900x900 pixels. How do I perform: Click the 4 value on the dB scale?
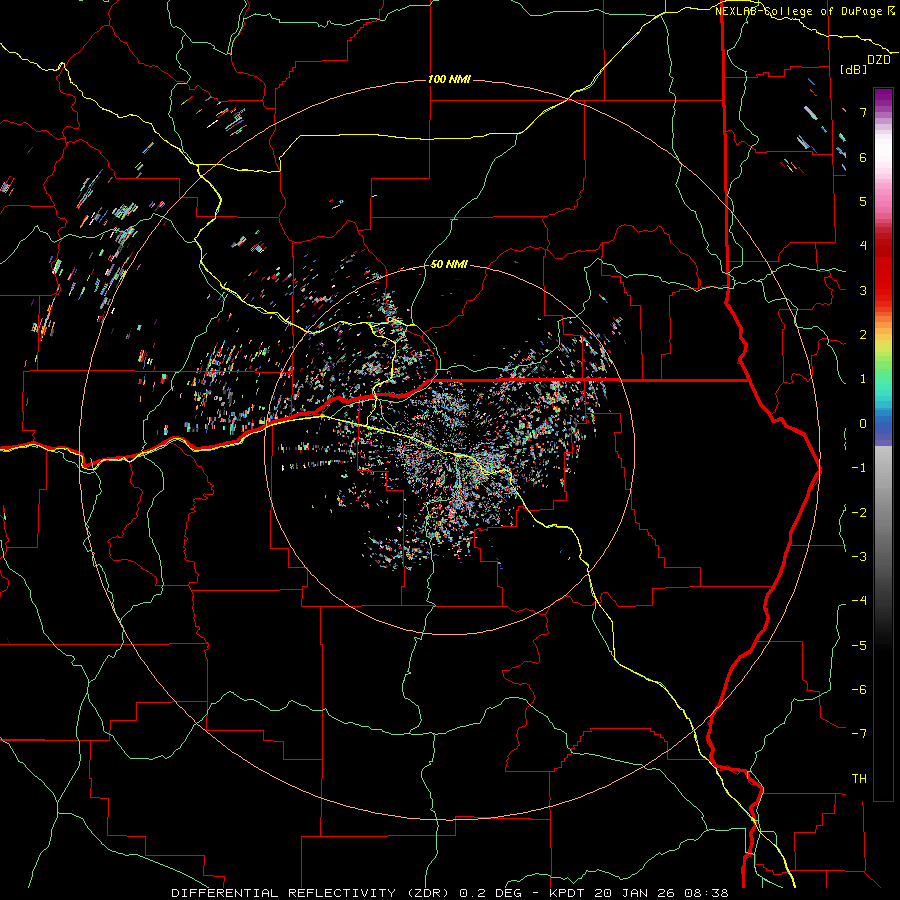click(x=863, y=245)
